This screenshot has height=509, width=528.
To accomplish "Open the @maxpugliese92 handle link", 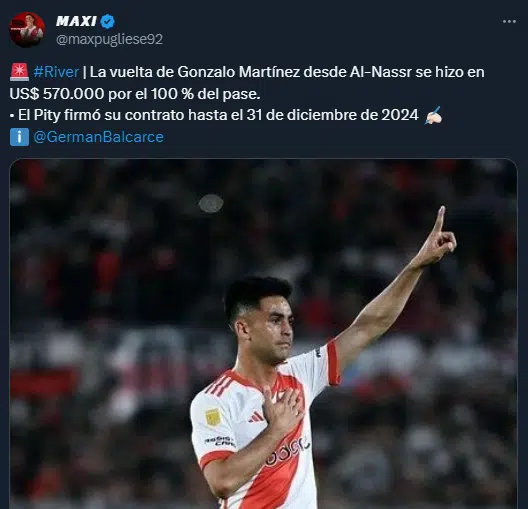I will 109,39.
